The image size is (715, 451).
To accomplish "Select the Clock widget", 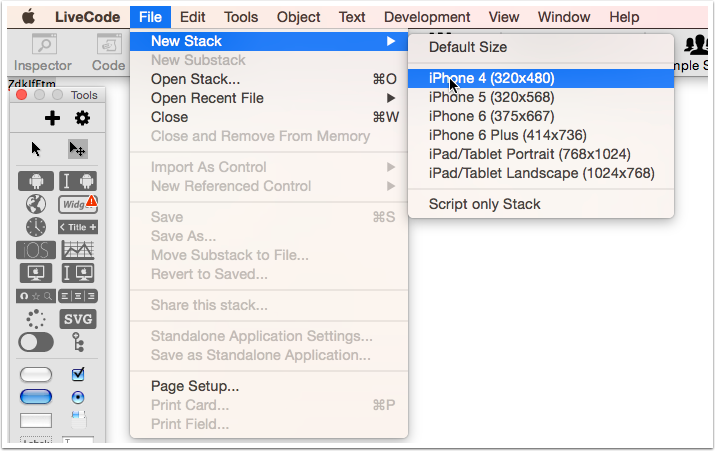I will pos(36,227).
